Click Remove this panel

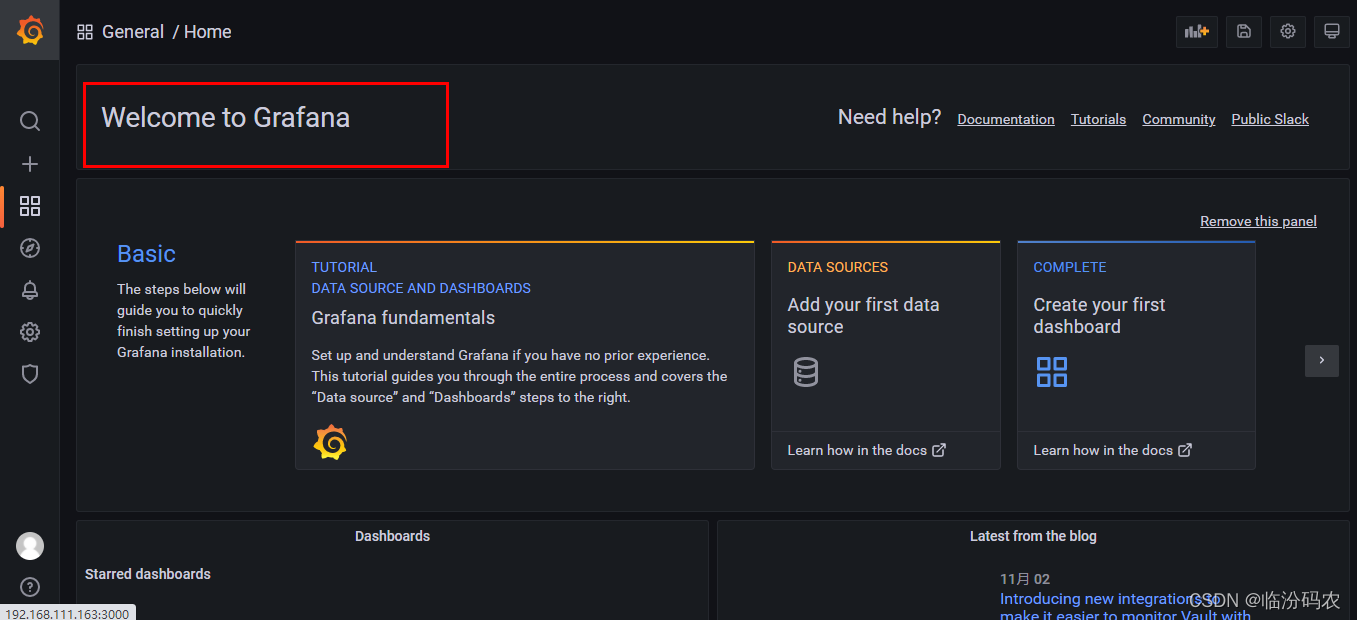pyautogui.click(x=1258, y=221)
